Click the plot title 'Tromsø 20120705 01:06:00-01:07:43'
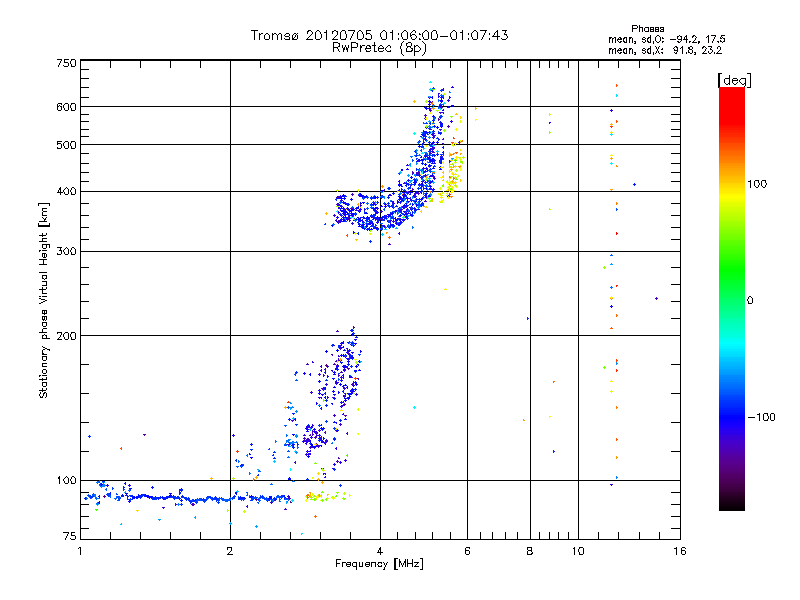Viewport: 800px width, 600px height. click(379, 35)
